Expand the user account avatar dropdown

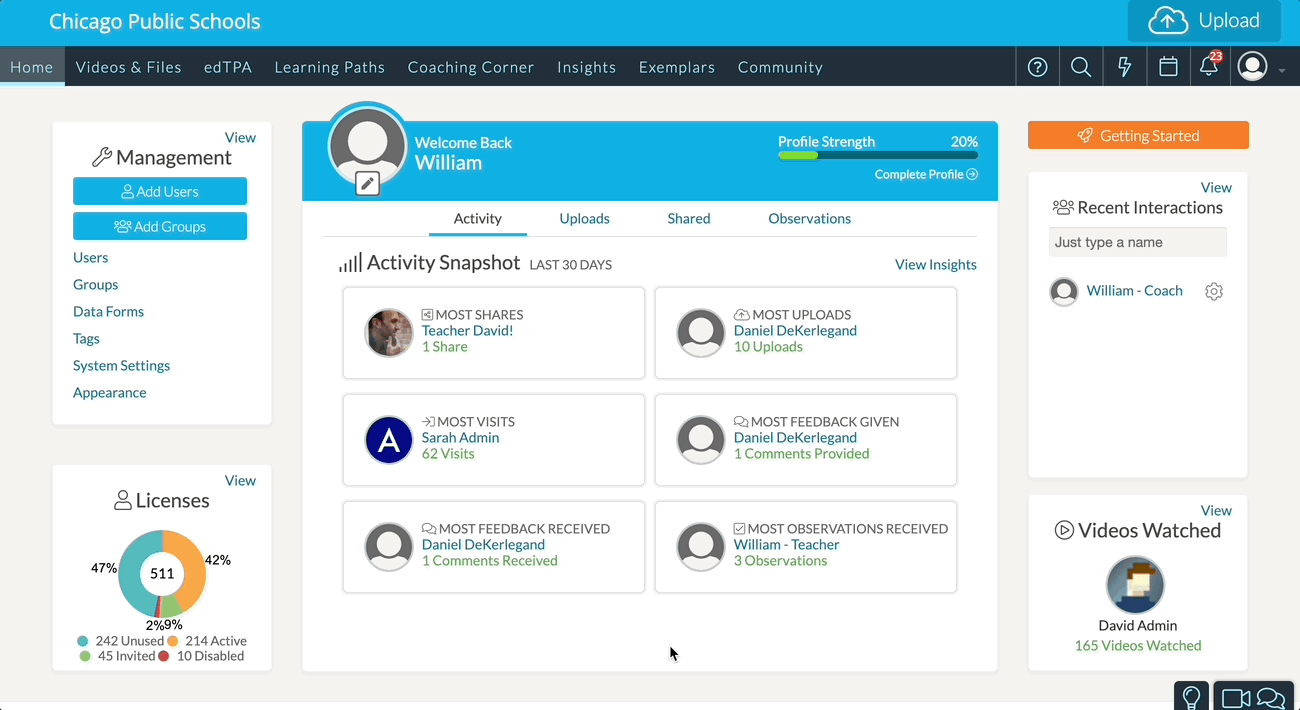pos(1260,67)
